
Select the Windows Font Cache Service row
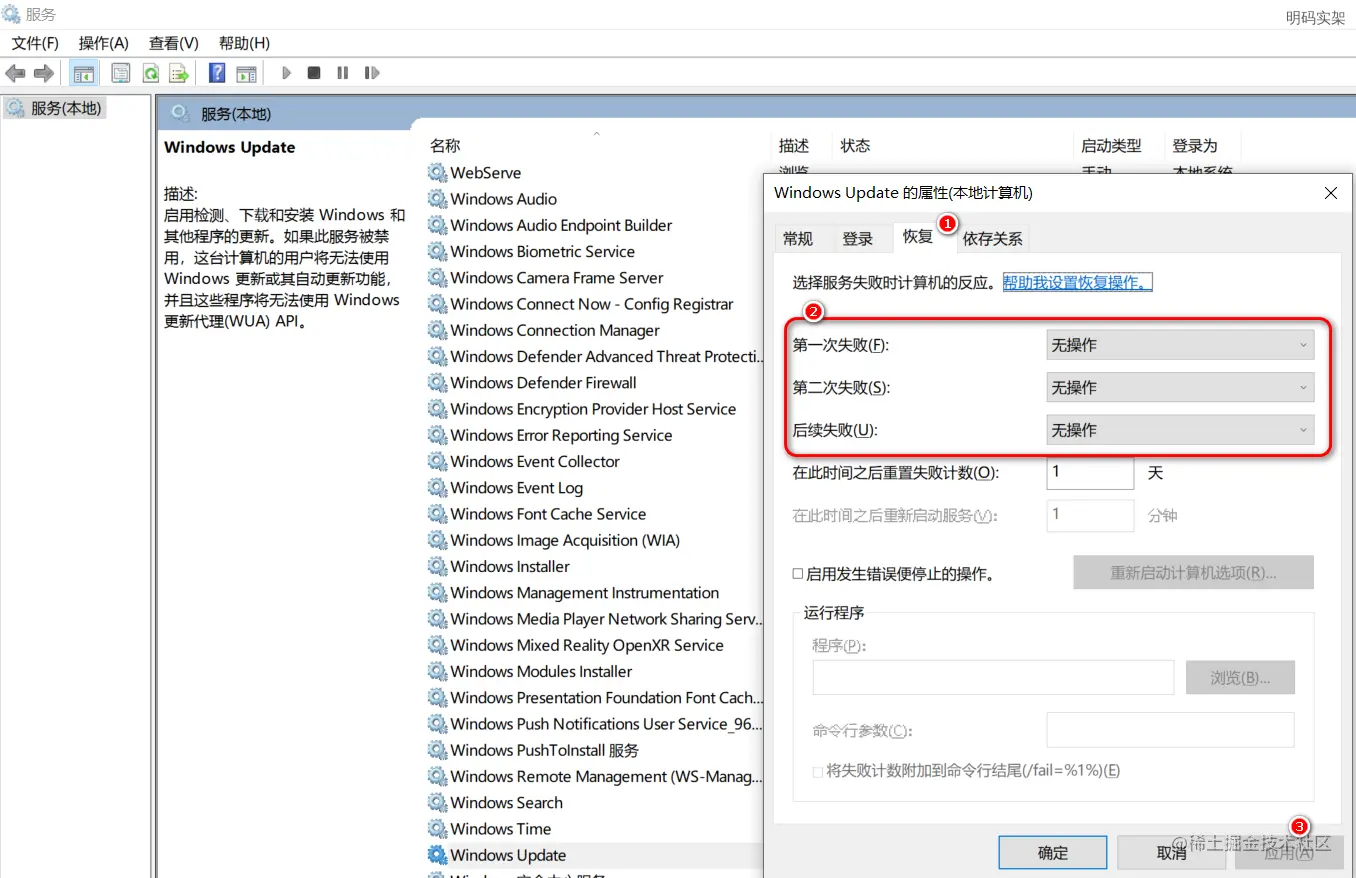click(548, 514)
